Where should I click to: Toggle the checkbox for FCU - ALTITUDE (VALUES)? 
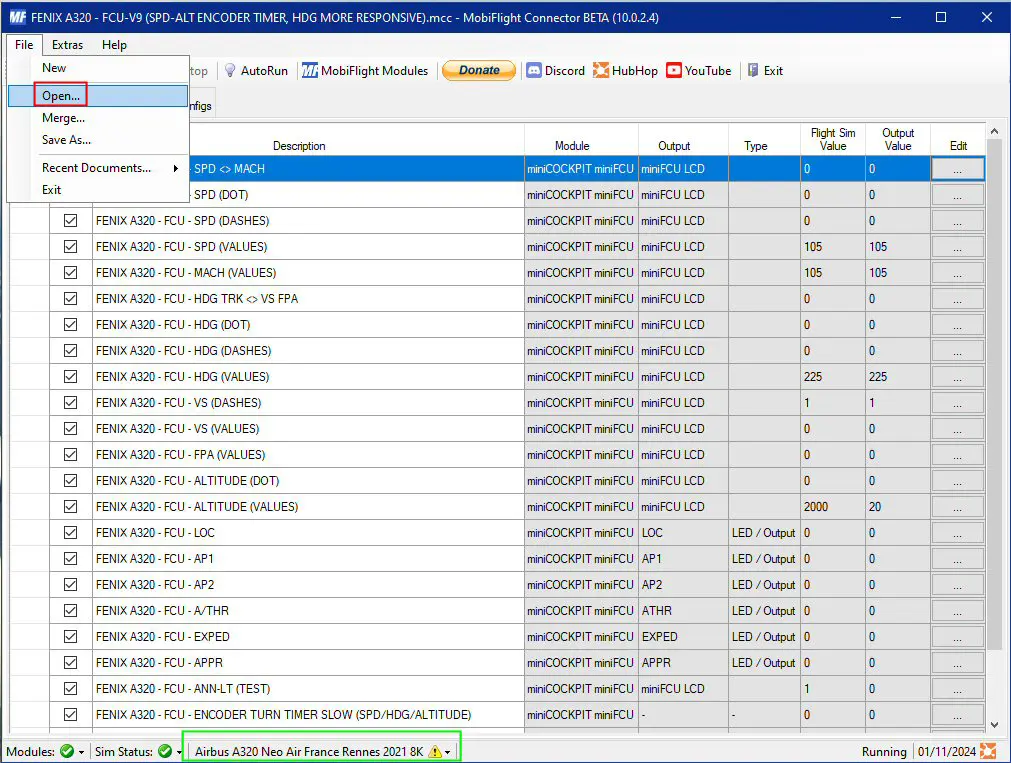70,506
